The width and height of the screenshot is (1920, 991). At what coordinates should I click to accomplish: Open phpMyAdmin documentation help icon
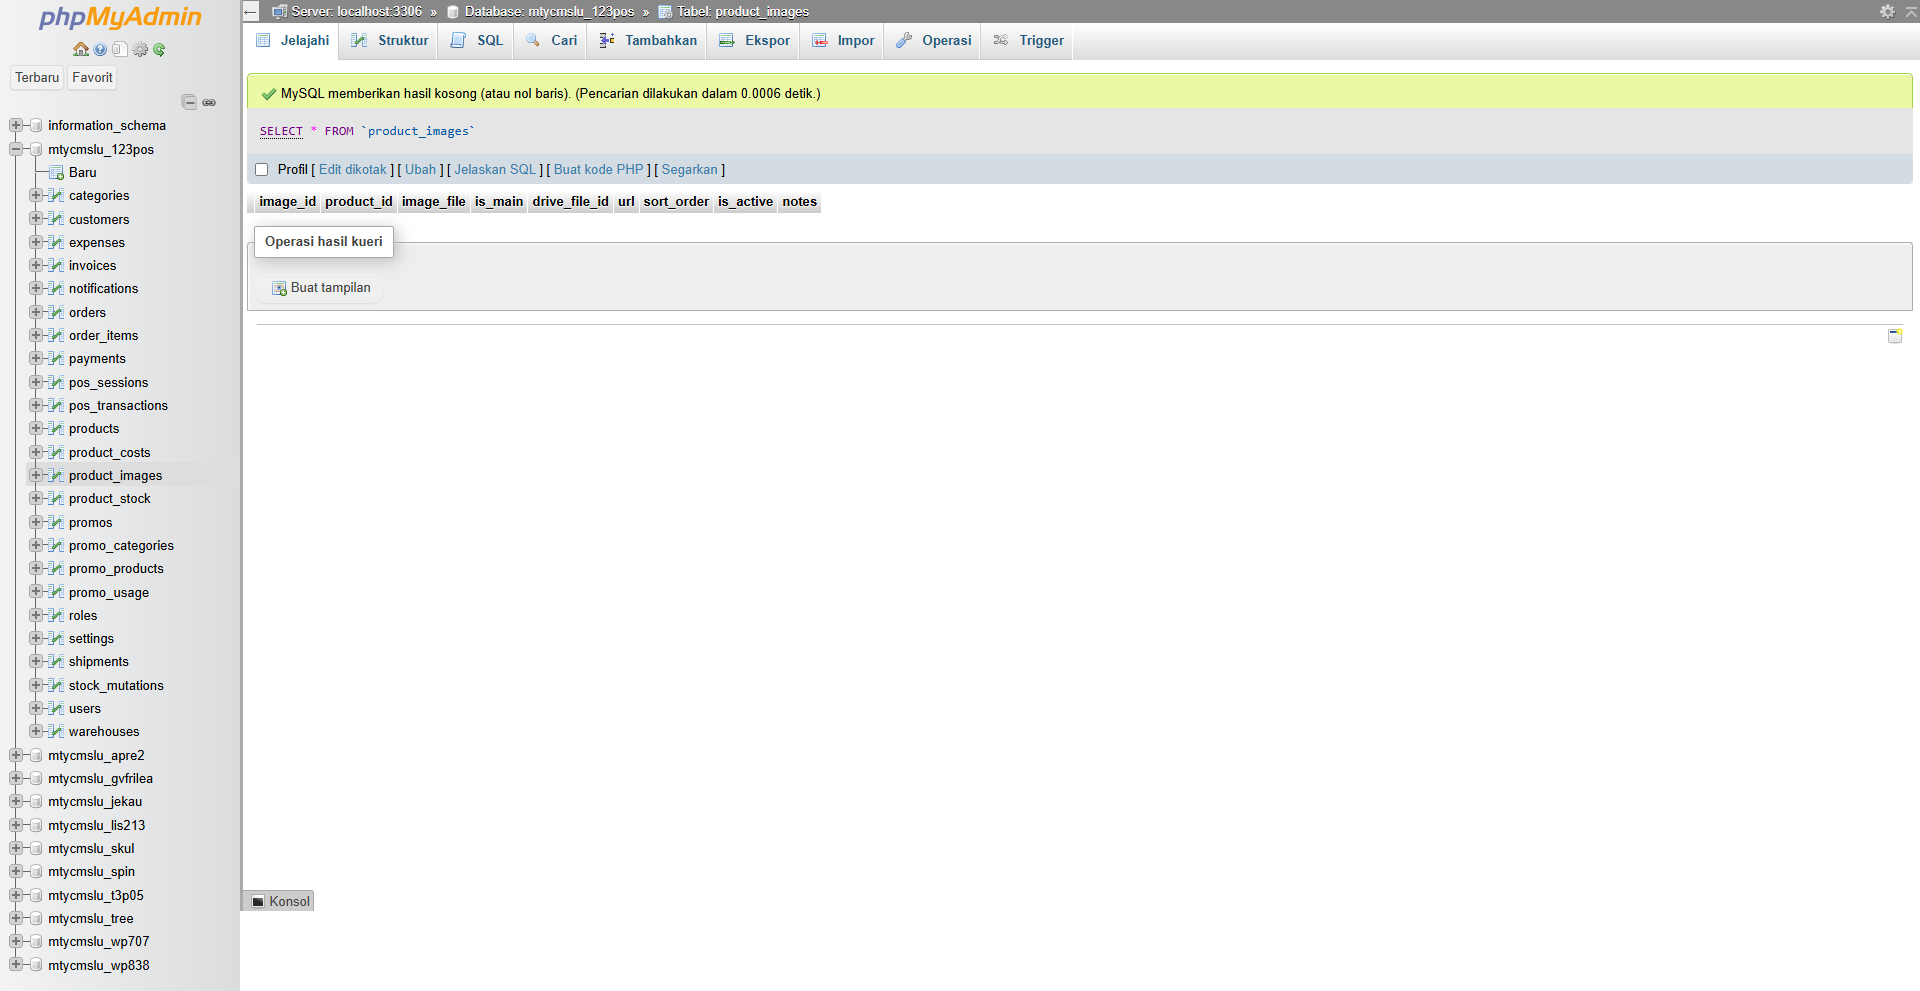(100, 49)
